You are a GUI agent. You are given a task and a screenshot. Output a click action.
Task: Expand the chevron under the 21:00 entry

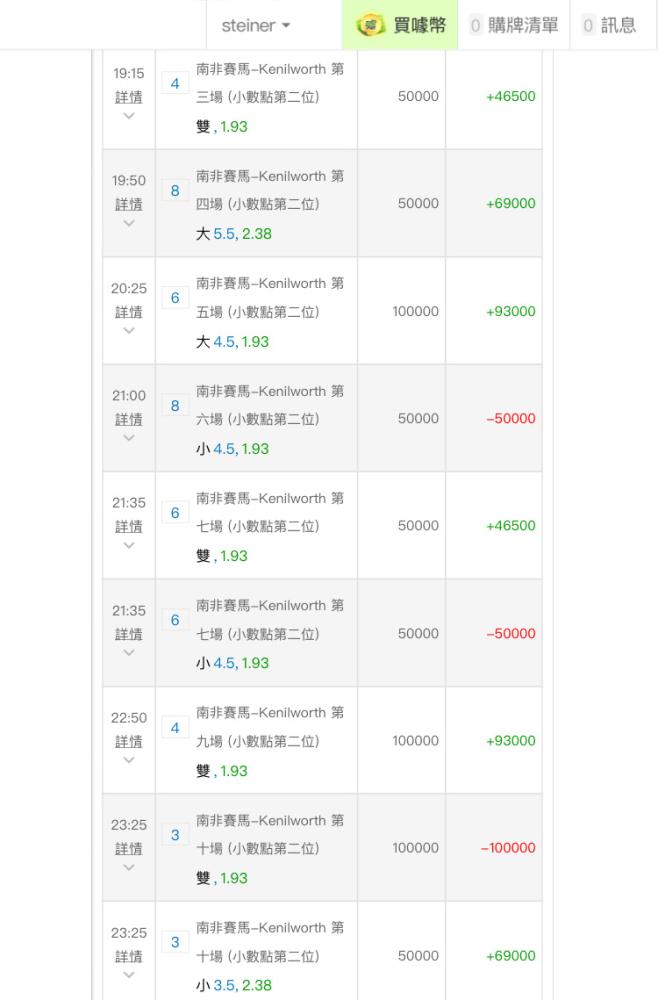(x=129, y=438)
